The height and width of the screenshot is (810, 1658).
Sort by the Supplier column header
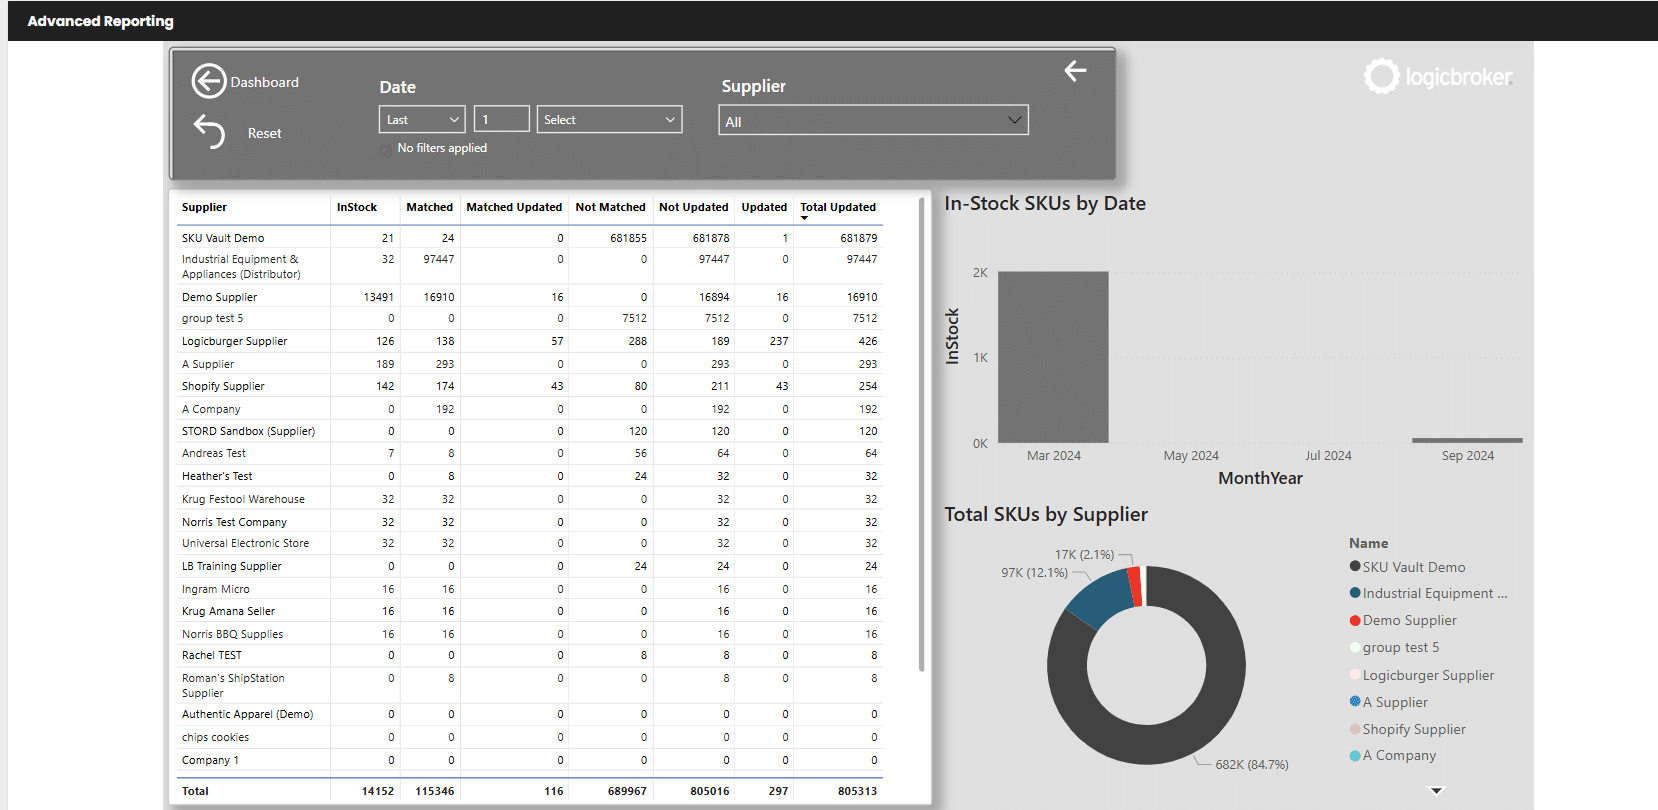click(204, 207)
